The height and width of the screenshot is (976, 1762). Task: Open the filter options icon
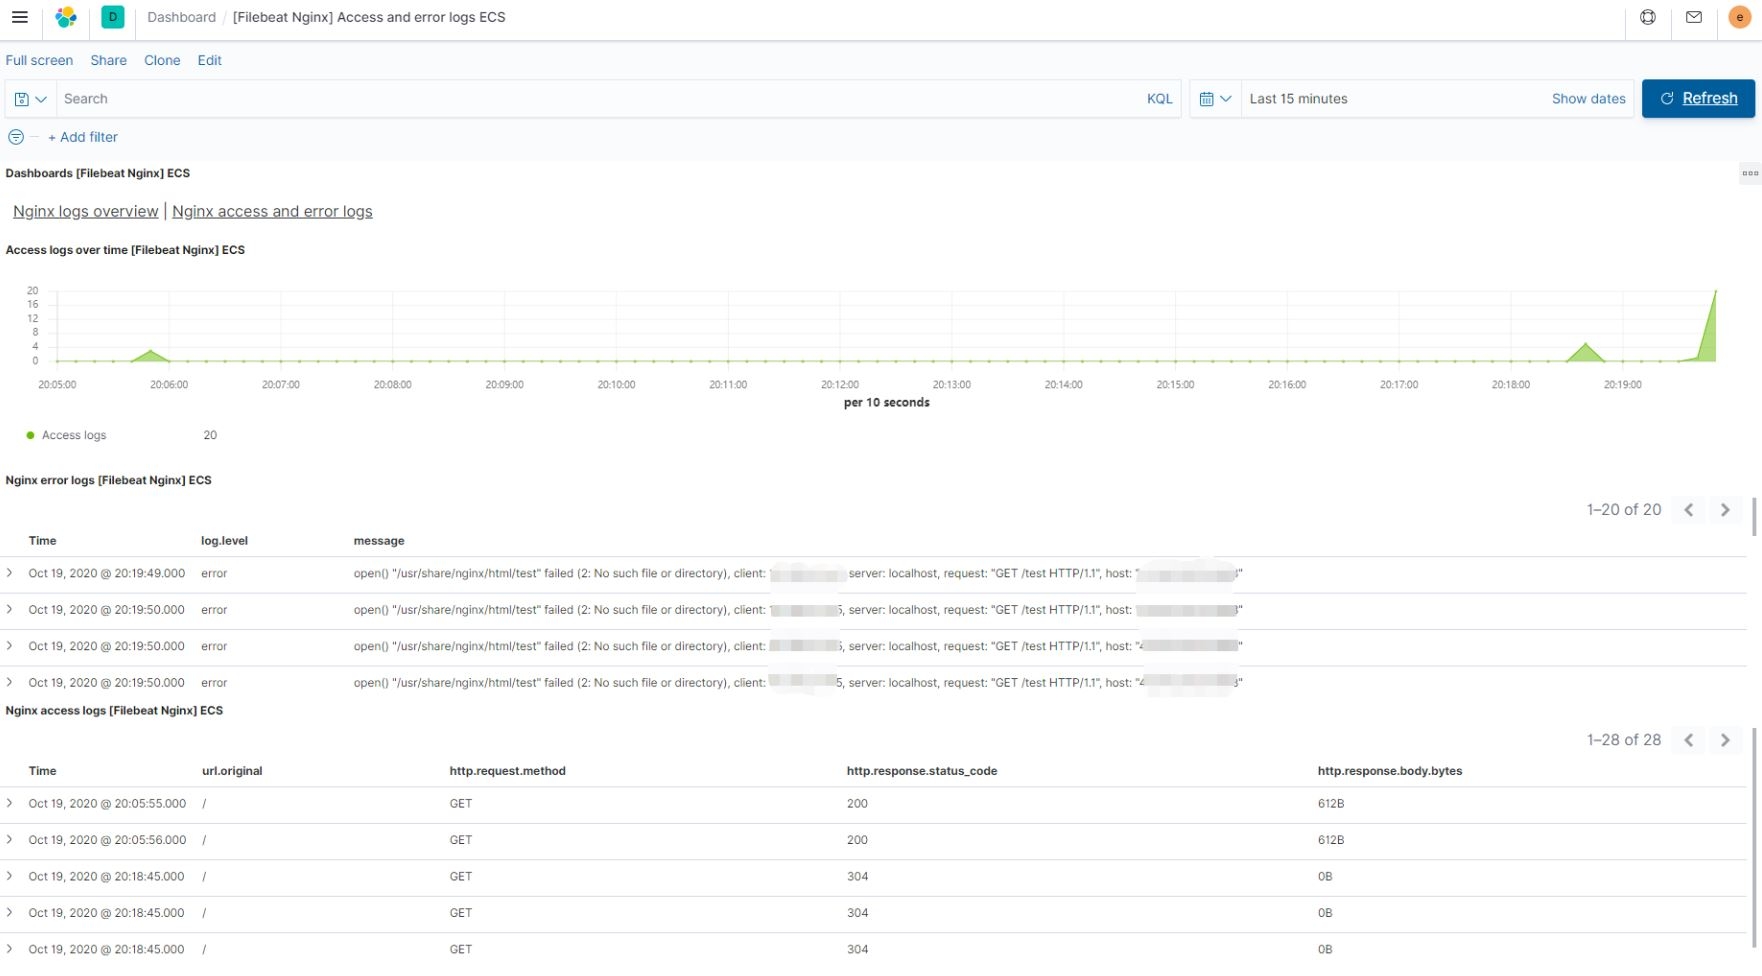pyautogui.click(x=16, y=137)
